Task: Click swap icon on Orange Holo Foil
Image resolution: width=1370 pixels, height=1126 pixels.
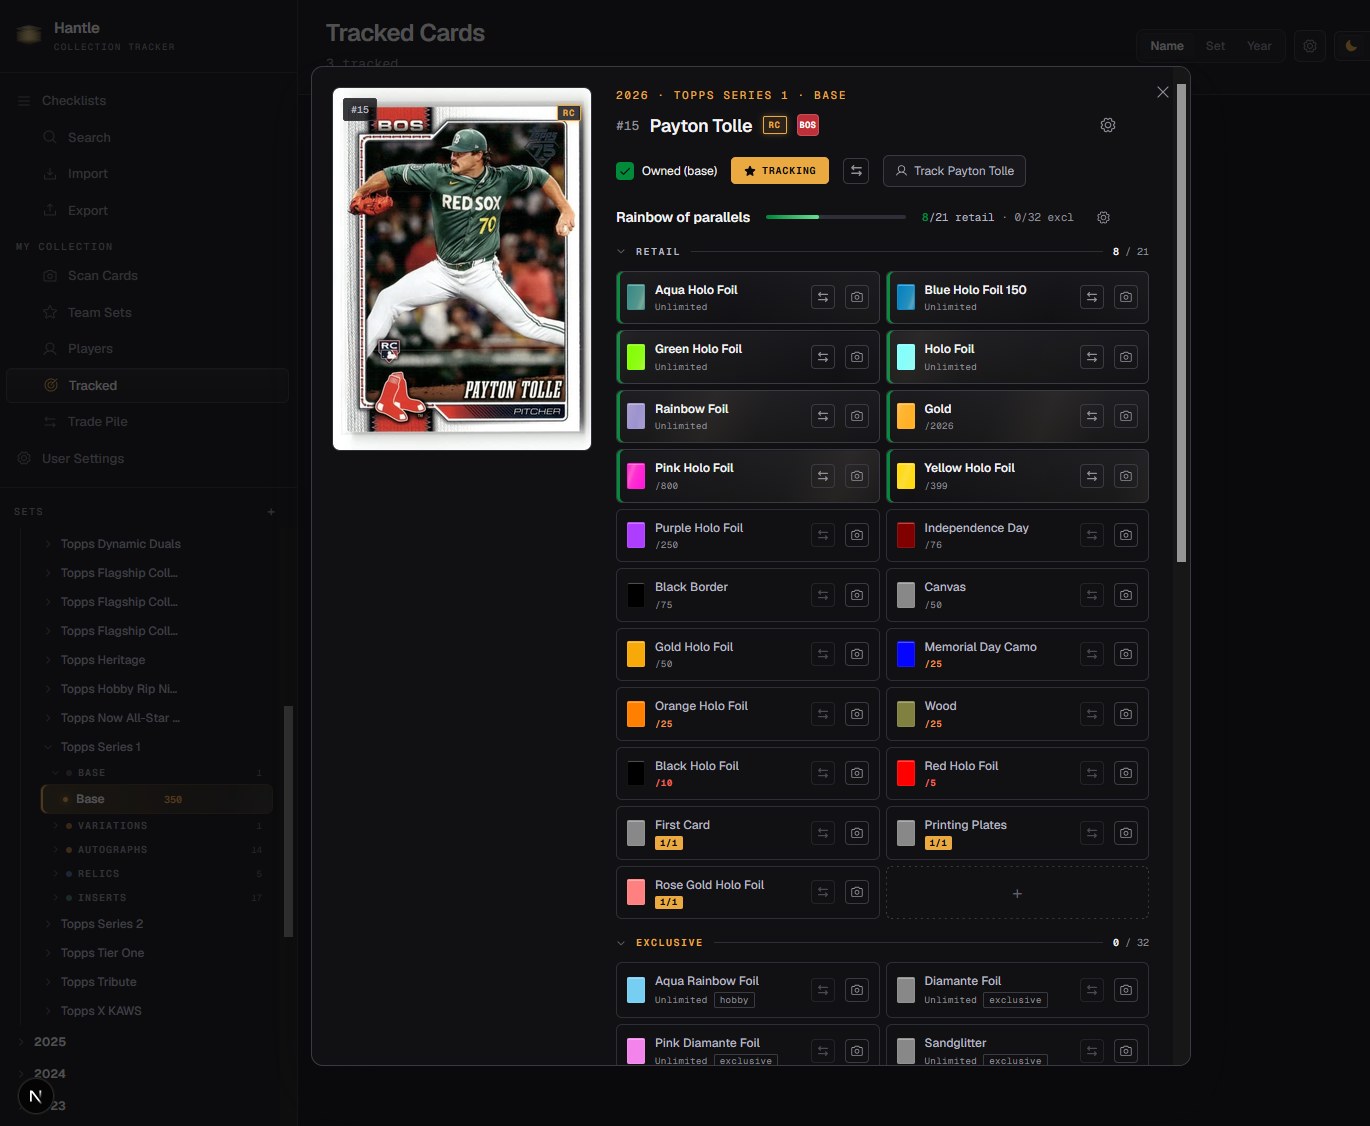Action: 823,714
